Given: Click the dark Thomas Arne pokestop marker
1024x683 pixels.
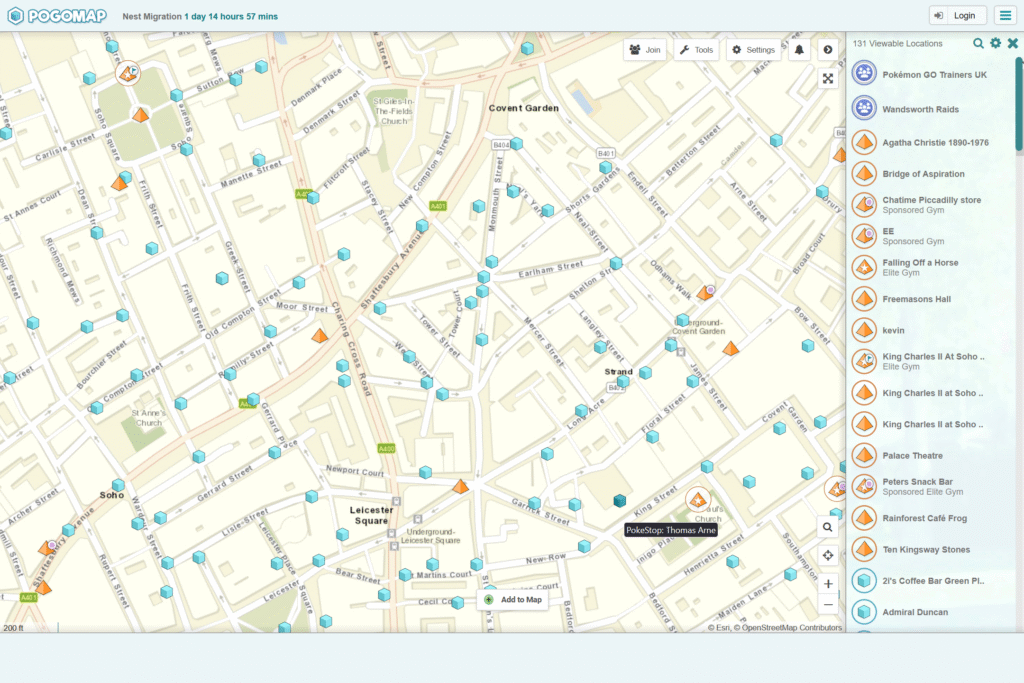Looking at the screenshot, I should click(620, 500).
